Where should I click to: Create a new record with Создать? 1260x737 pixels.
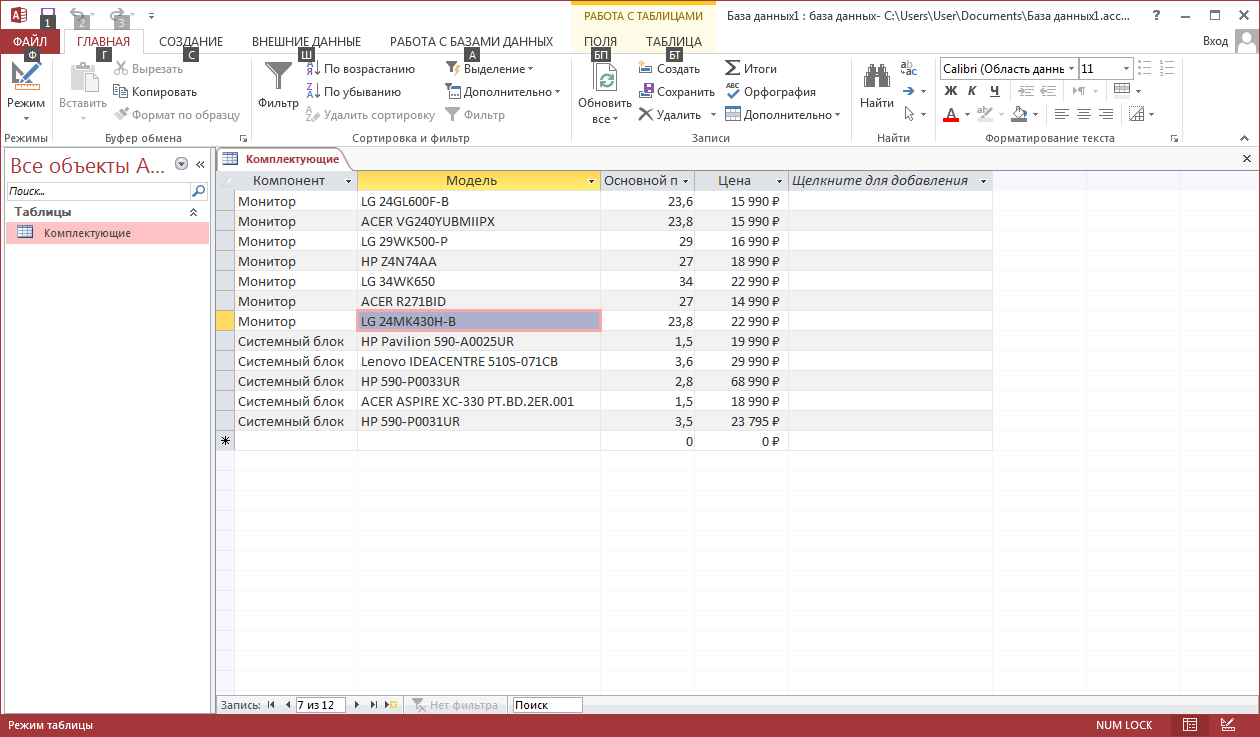[669, 69]
